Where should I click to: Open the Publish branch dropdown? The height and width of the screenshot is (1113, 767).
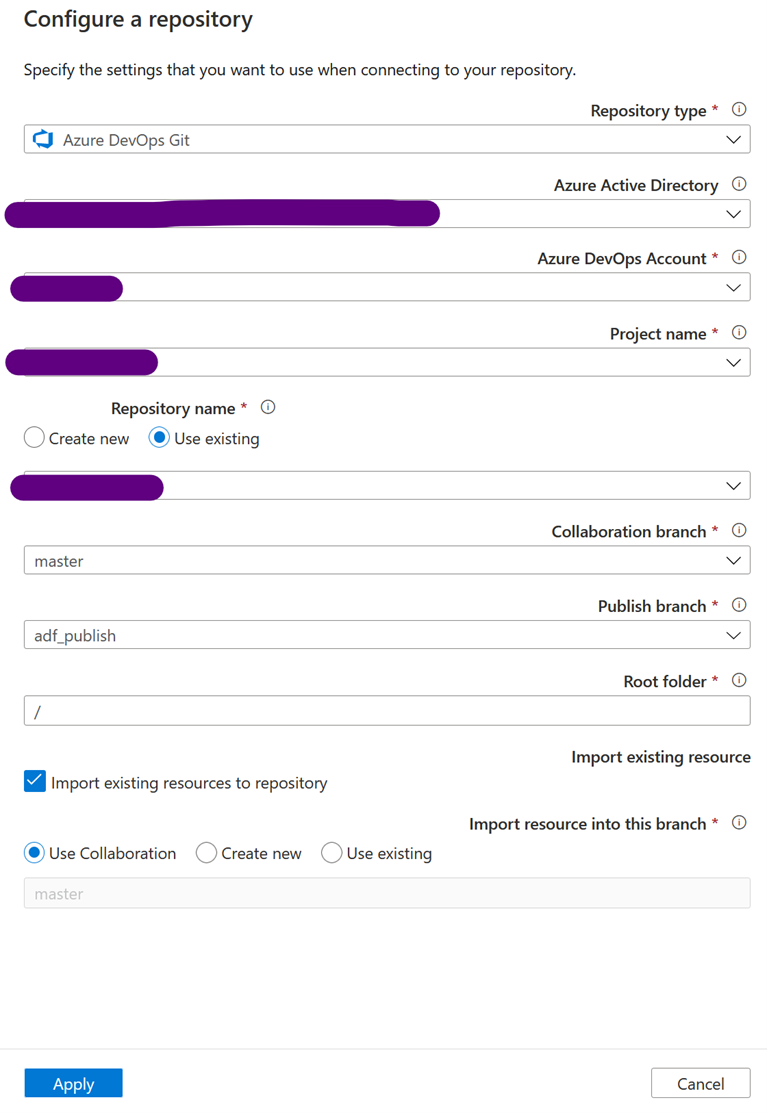tap(733, 634)
